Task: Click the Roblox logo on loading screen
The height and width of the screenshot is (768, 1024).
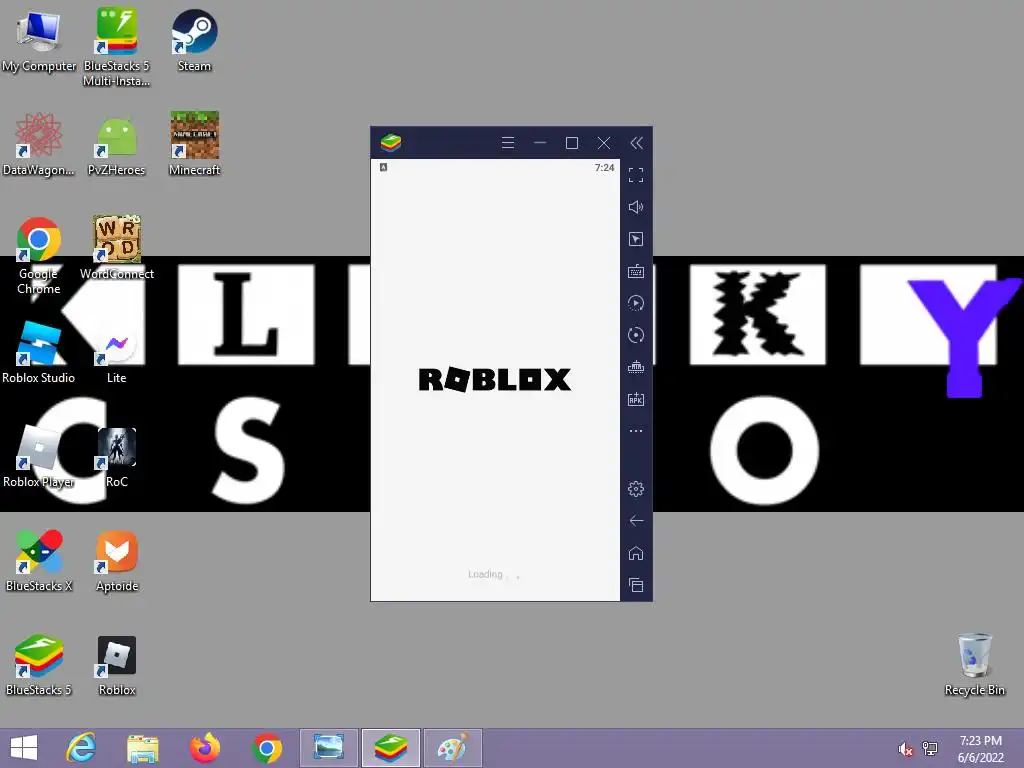Action: [x=495, y=379]
